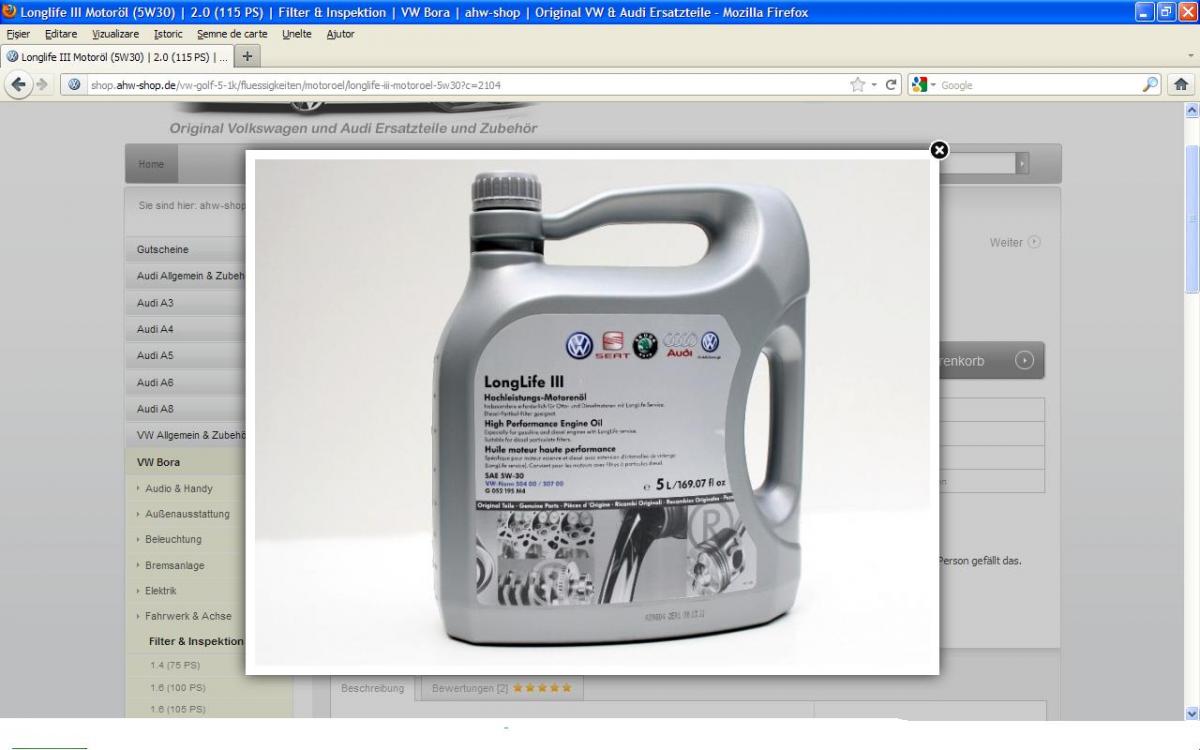This screenshot has width=1200, height=750.
Task: Open the tab list dropdown at tab bar end
Action: (1190, 55)
